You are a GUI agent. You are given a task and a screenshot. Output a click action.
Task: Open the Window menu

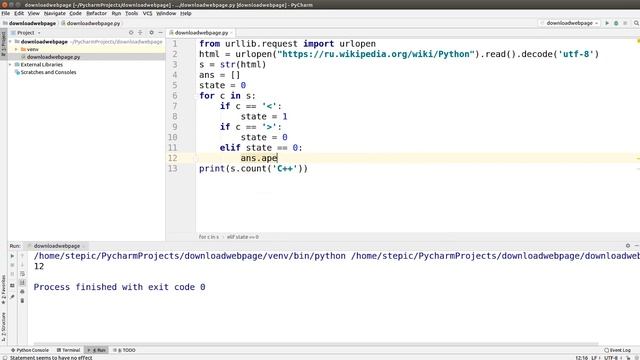click(166, 13)
